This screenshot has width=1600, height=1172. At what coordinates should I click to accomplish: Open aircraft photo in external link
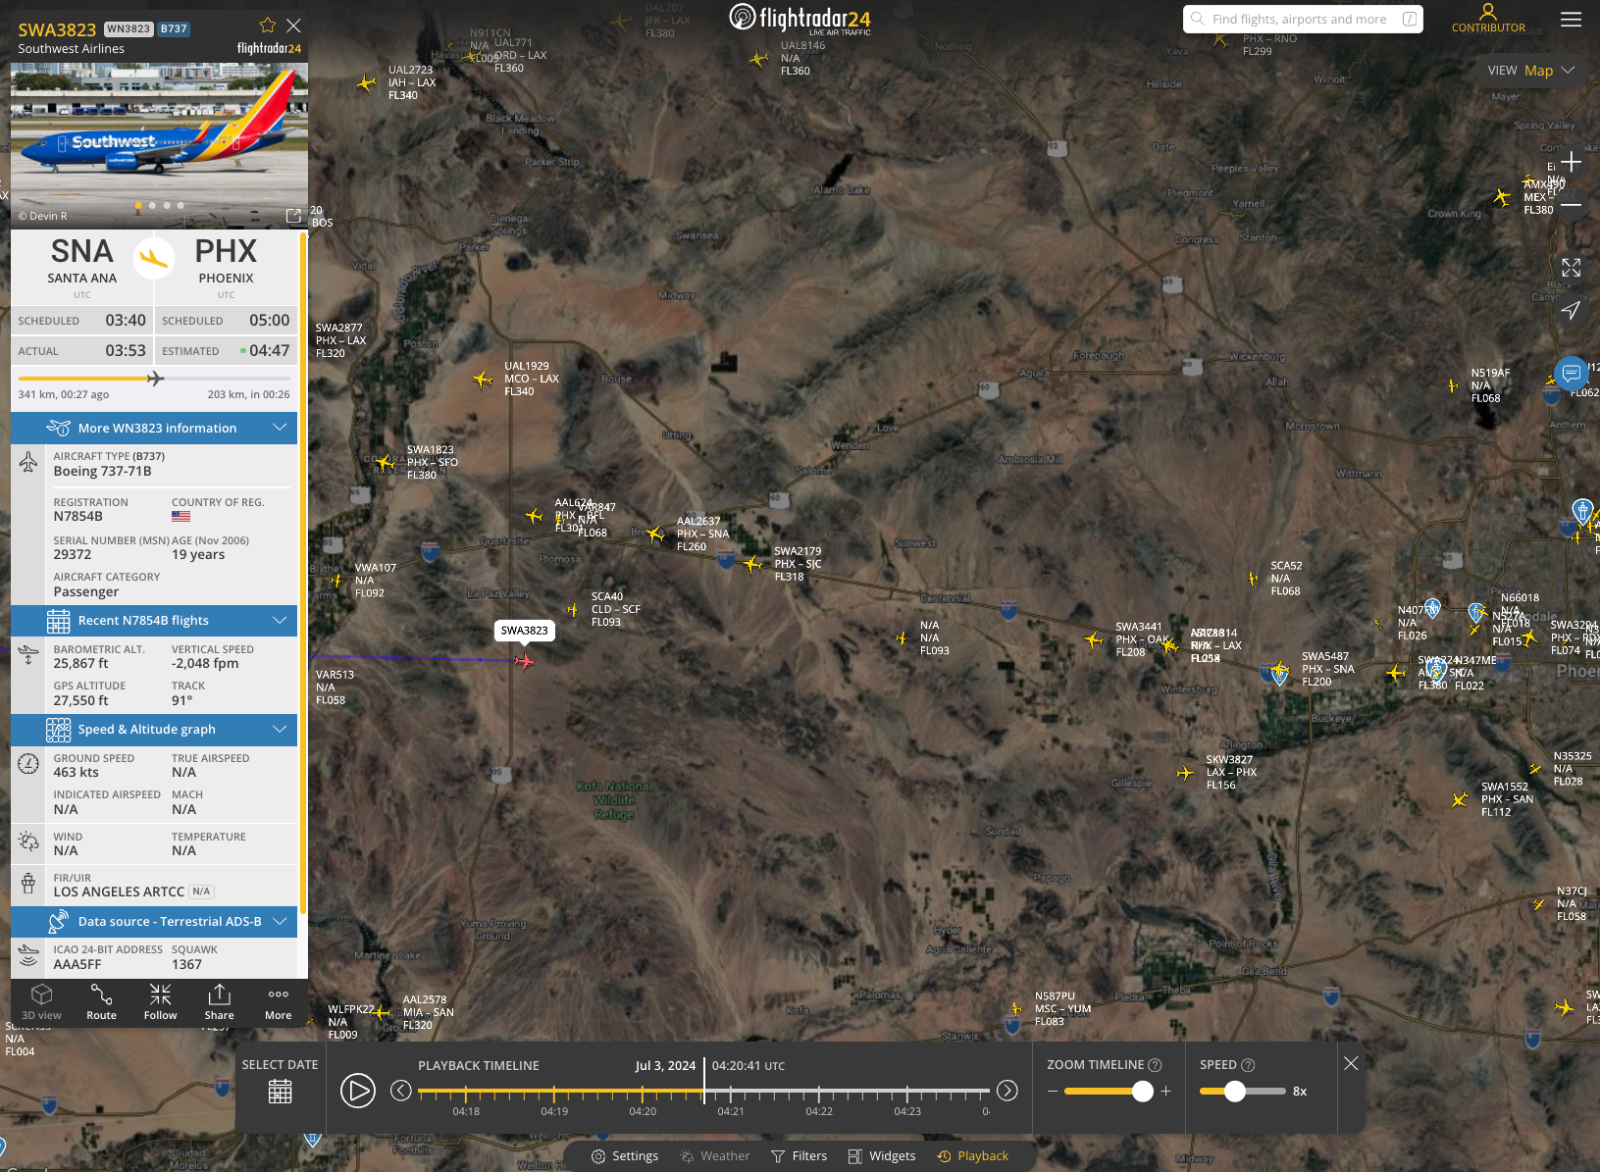(293, 216)
